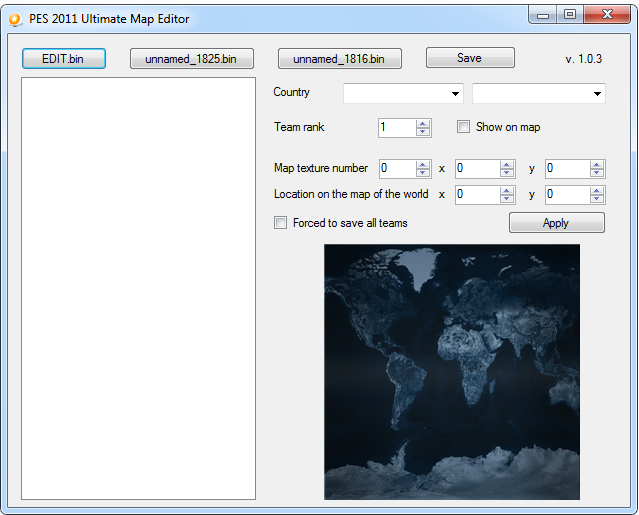Open the first Country dropdown
The width and height of the screenshot is (639, 515).
pyautogui.click(x=403, y=93)
